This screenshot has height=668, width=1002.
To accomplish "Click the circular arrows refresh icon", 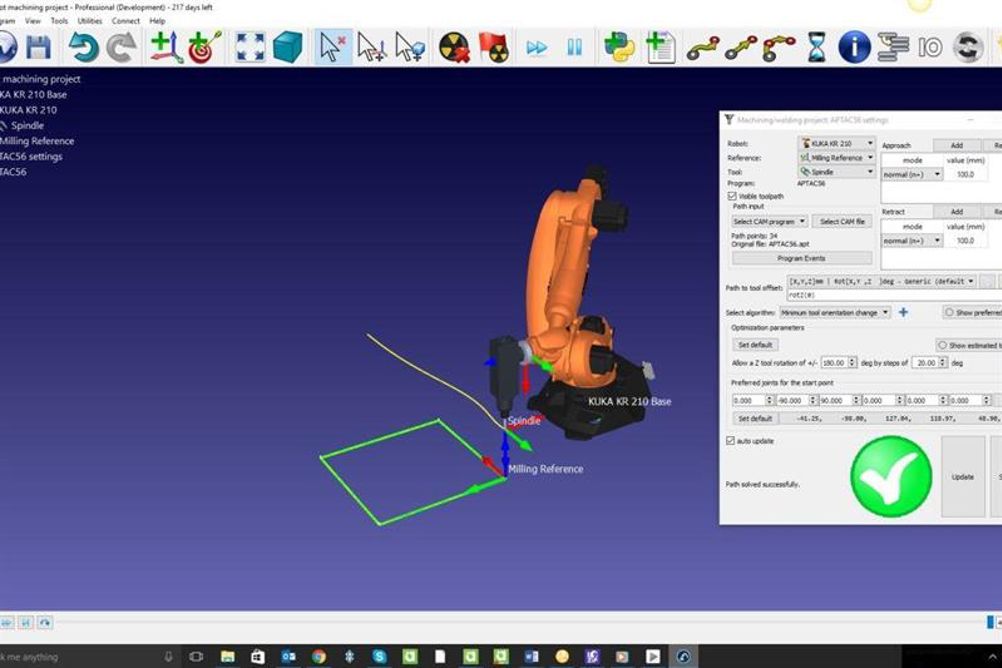I will click(968, 47).
